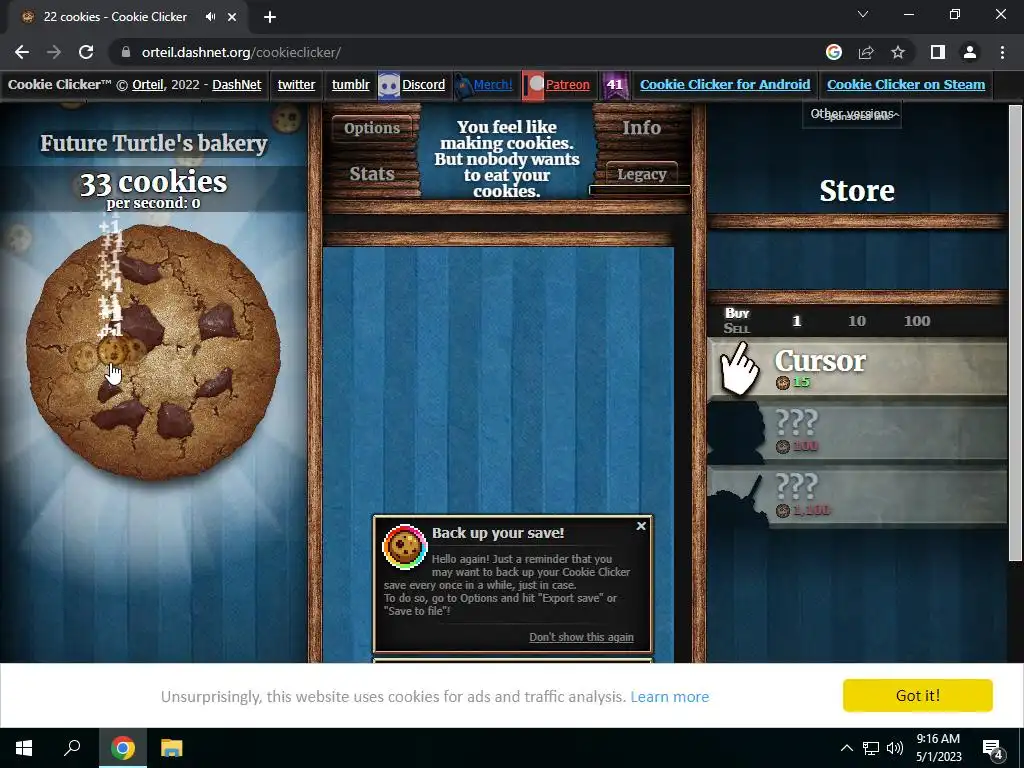Click the Cursor hand icon in store

point(739,368)
